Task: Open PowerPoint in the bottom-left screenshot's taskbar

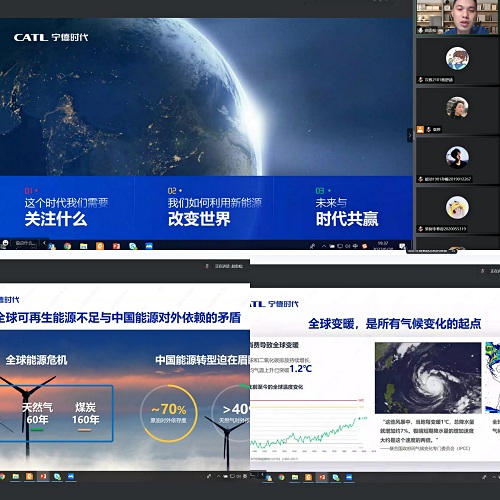Action: [x=43, y=476]
